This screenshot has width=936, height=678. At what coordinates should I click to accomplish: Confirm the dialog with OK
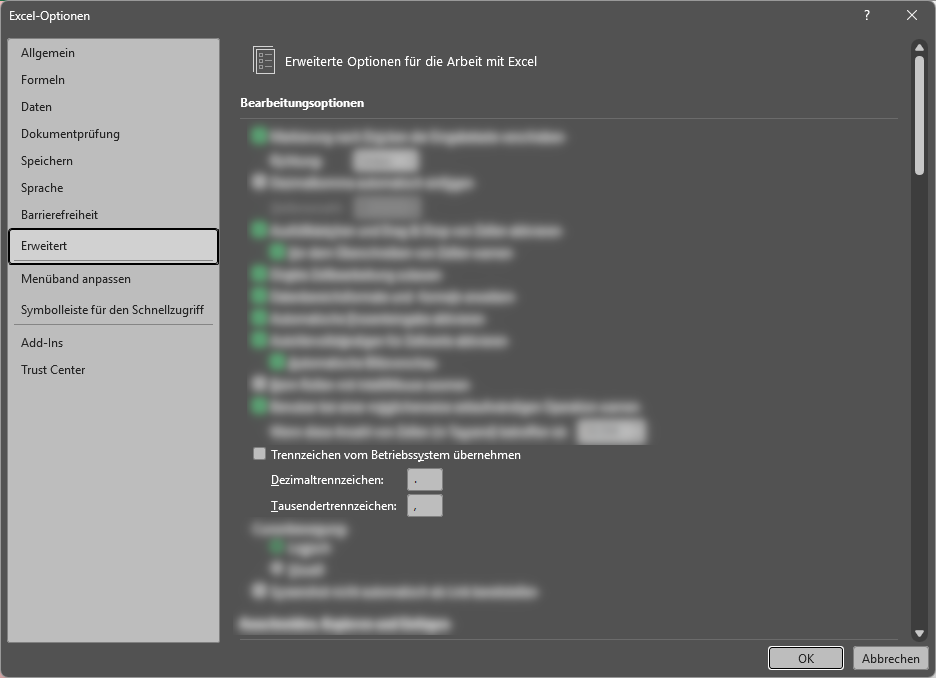coord(806,658)
